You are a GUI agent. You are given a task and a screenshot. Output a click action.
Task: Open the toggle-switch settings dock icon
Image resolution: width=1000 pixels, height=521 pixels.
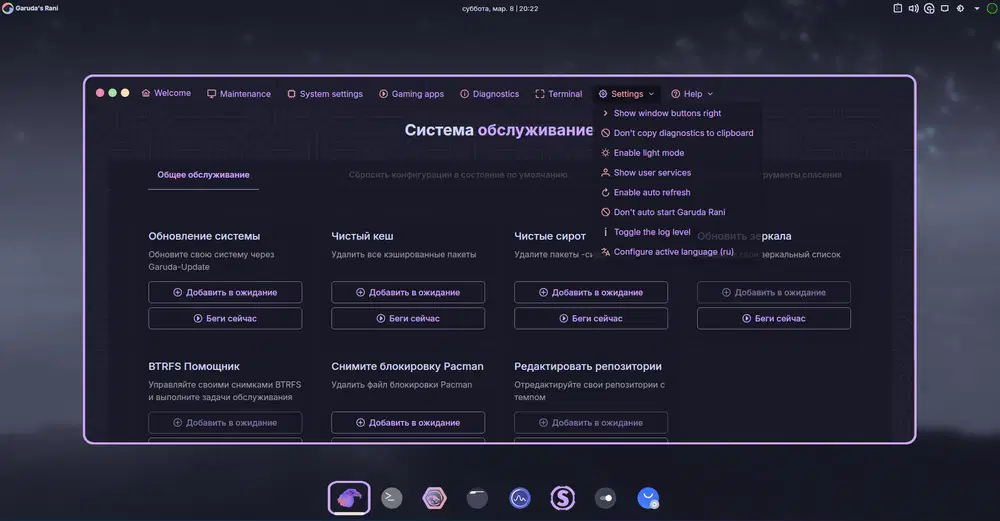click(605, 498)
